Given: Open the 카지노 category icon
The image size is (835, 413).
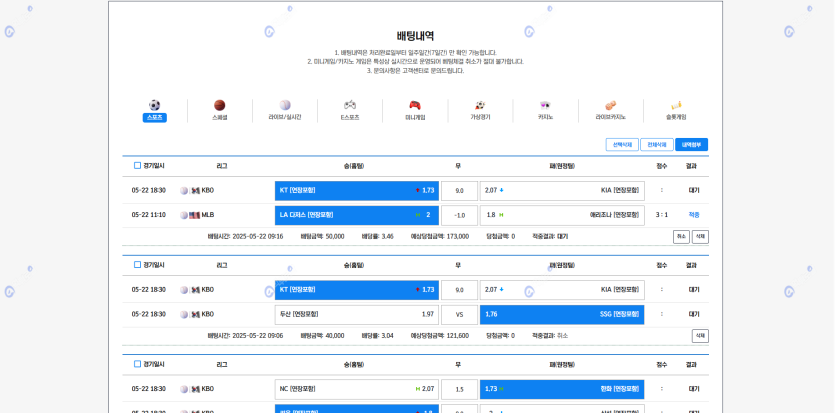Looking at the screenshot, I should (x=545, y=106).
